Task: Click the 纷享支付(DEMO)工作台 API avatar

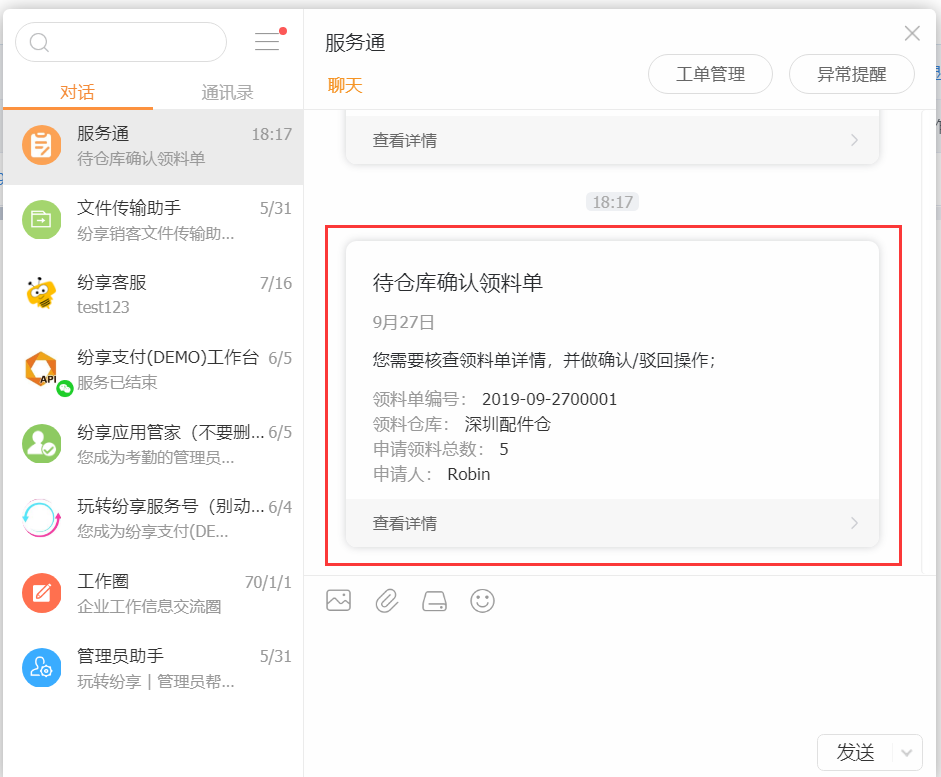Action: click(x=41, y=369)
